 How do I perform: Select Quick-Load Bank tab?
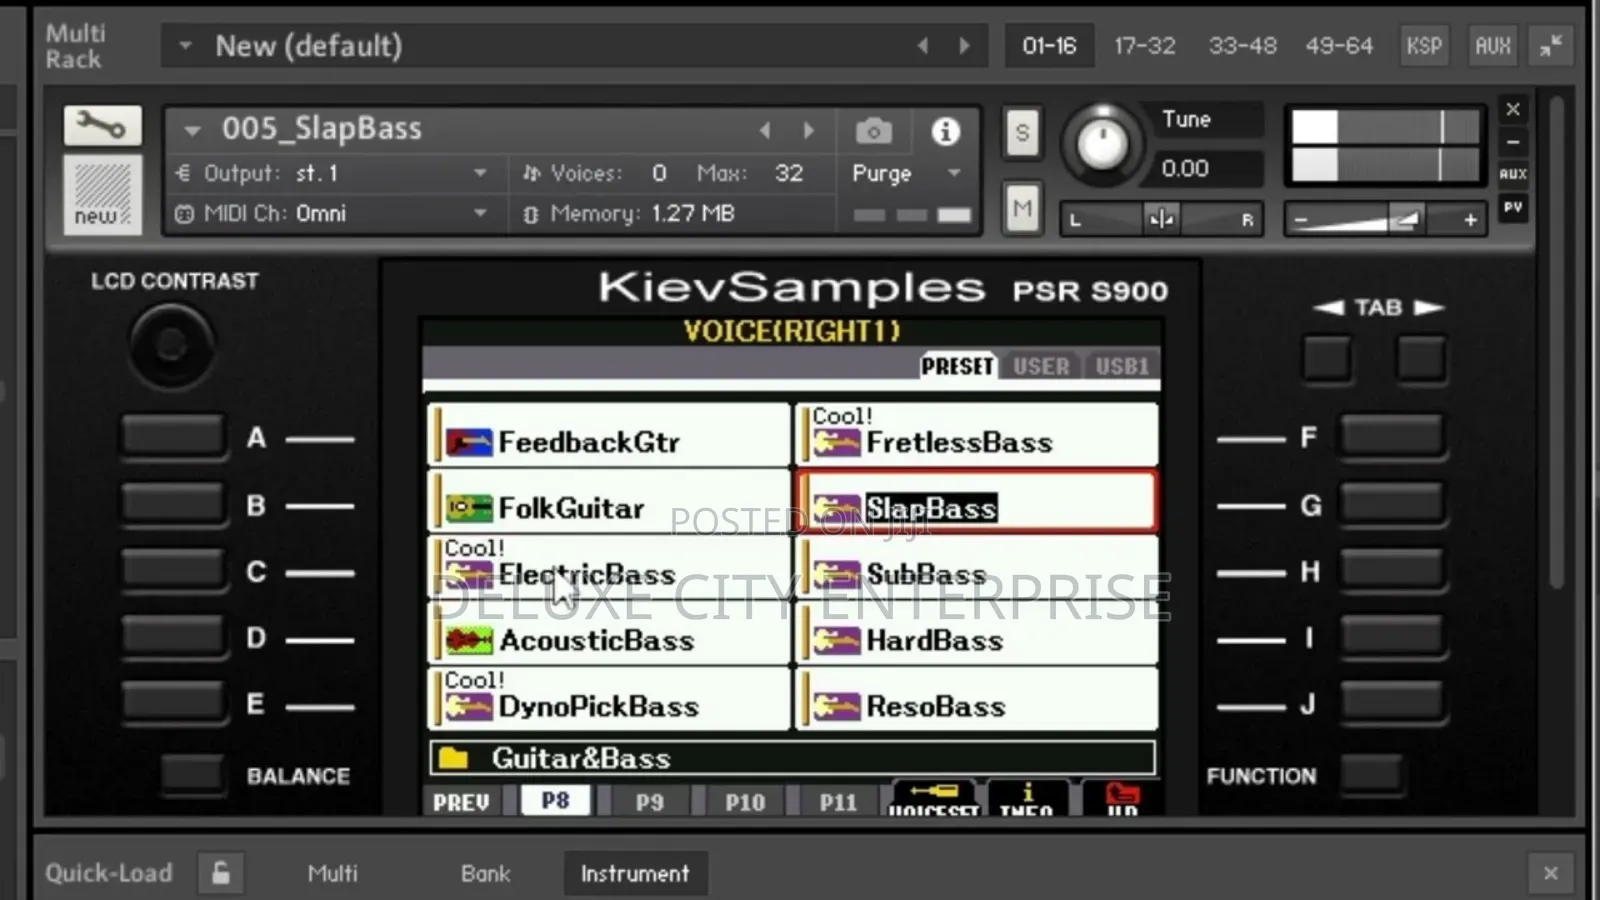tap(485, 873)
